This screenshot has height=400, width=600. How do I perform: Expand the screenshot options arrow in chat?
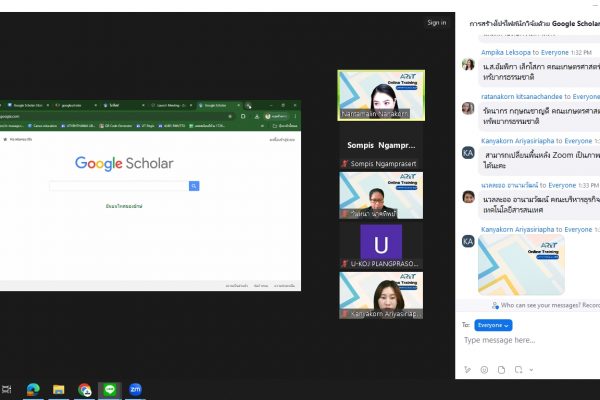click(531, 370)
